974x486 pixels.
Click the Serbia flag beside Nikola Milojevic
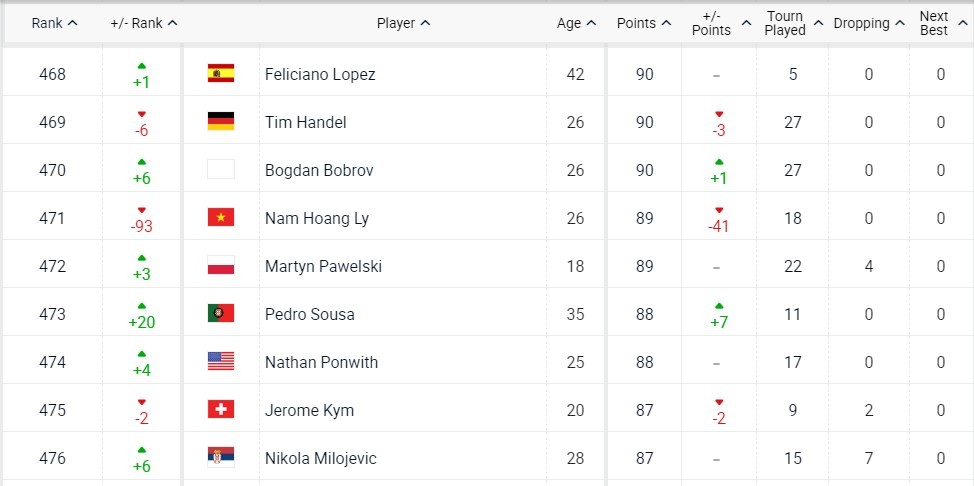[x=220, y=458]
